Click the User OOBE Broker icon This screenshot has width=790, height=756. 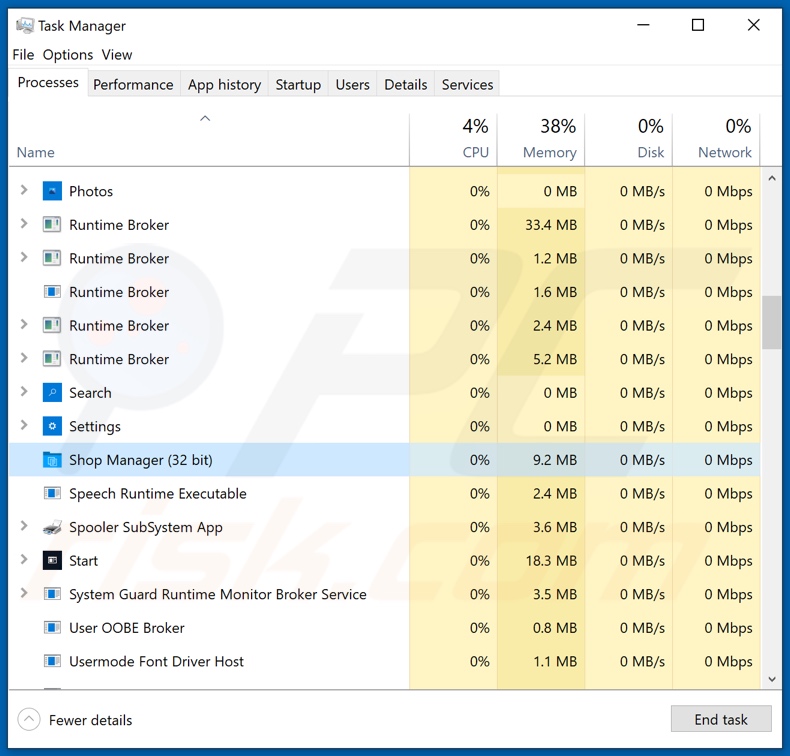52,628
